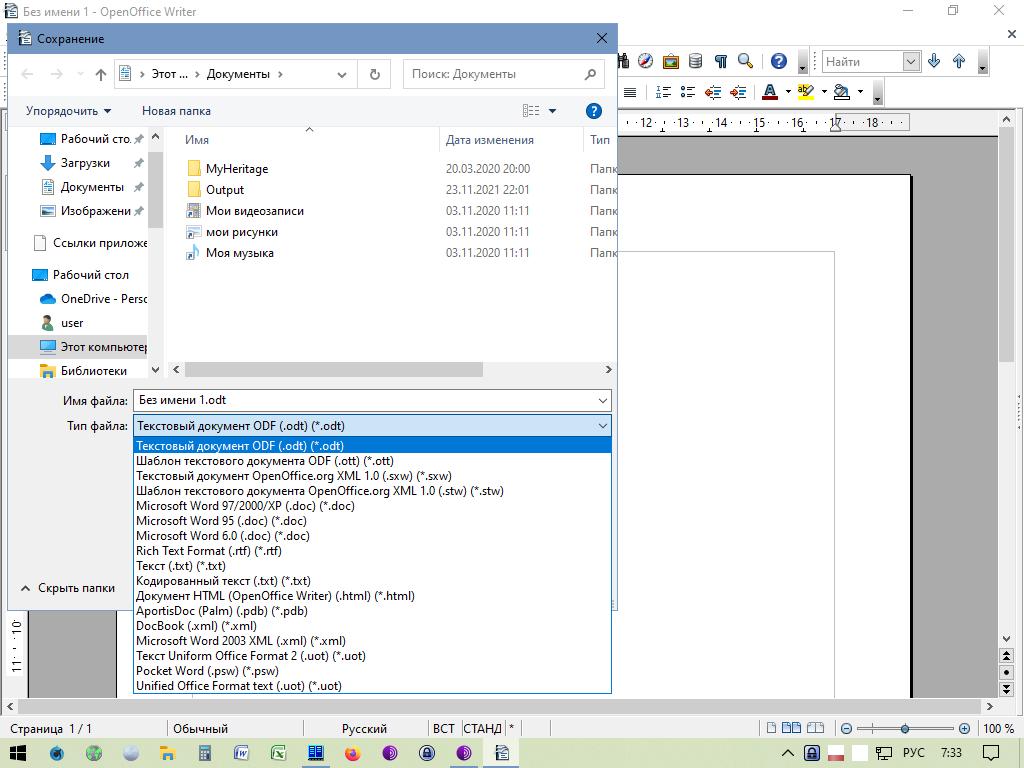This screenshot has width=1024, height=768.
Task: Collapse the Тип файла combo box
Action: [x=602, y=426]
